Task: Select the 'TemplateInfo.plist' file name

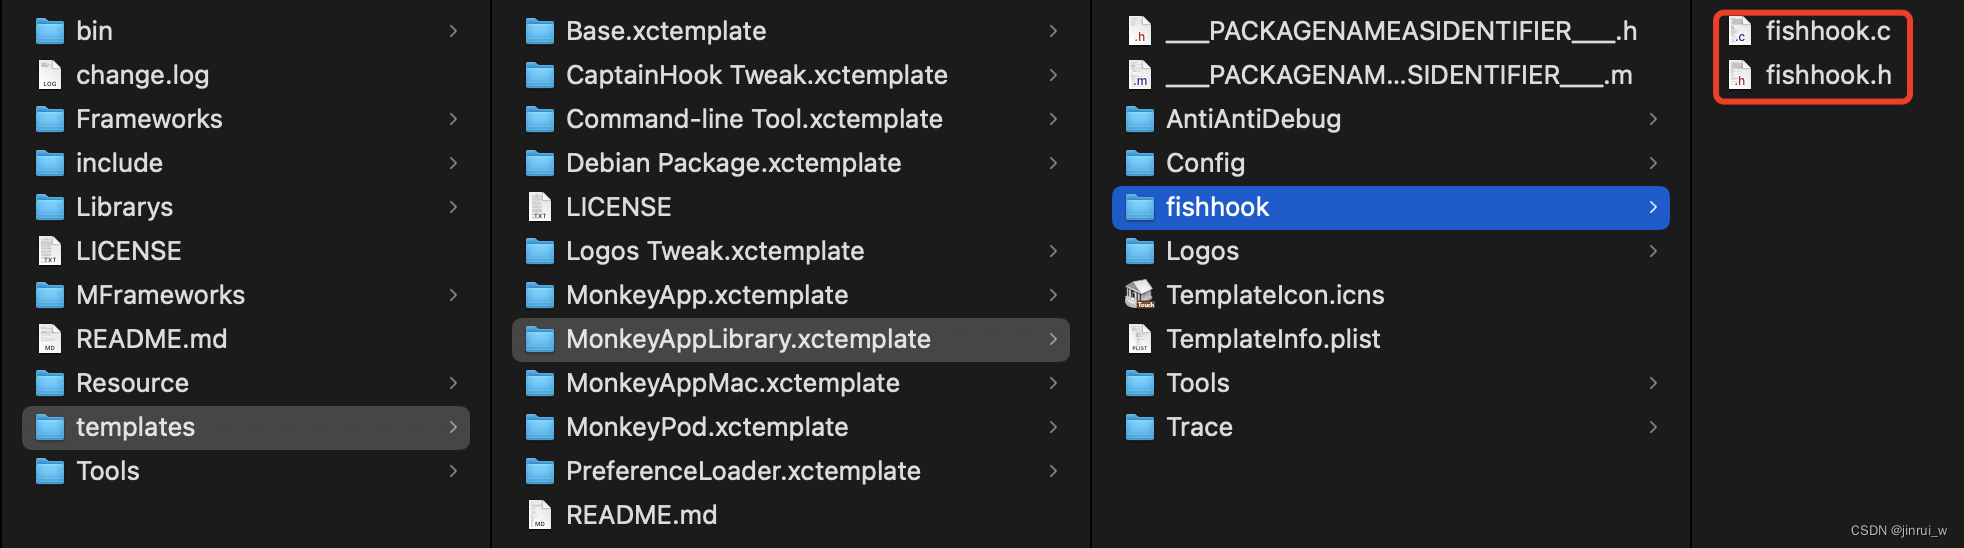Action: [1274, 340]
